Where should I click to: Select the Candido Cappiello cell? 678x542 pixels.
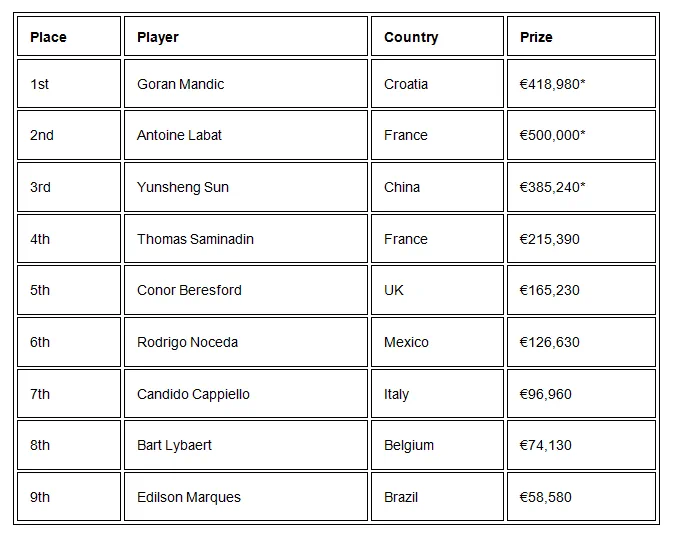tap(193, 394)
